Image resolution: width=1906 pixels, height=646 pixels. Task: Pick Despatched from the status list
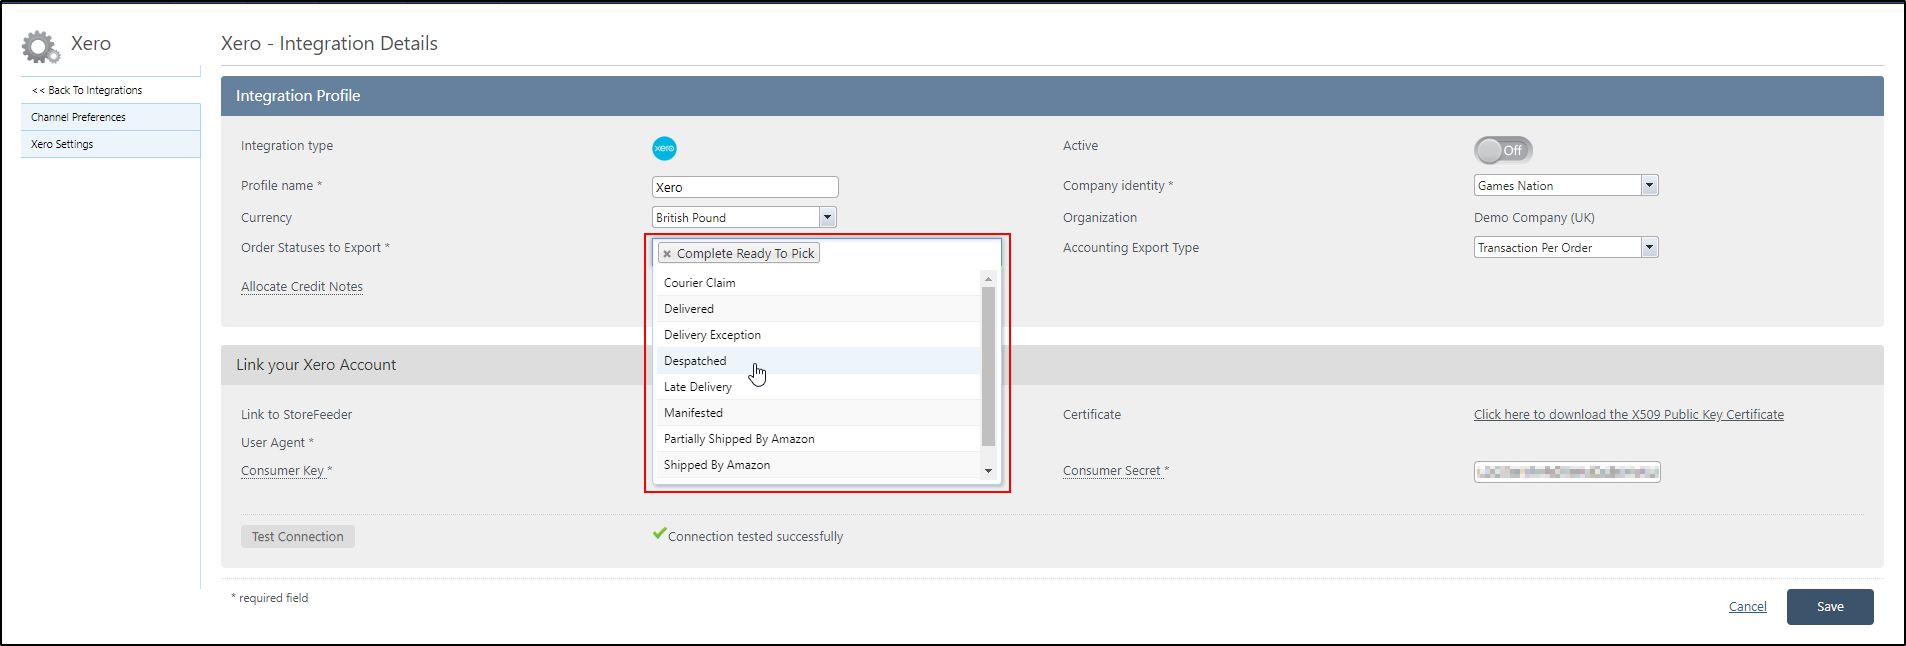(x=817, y=361)
